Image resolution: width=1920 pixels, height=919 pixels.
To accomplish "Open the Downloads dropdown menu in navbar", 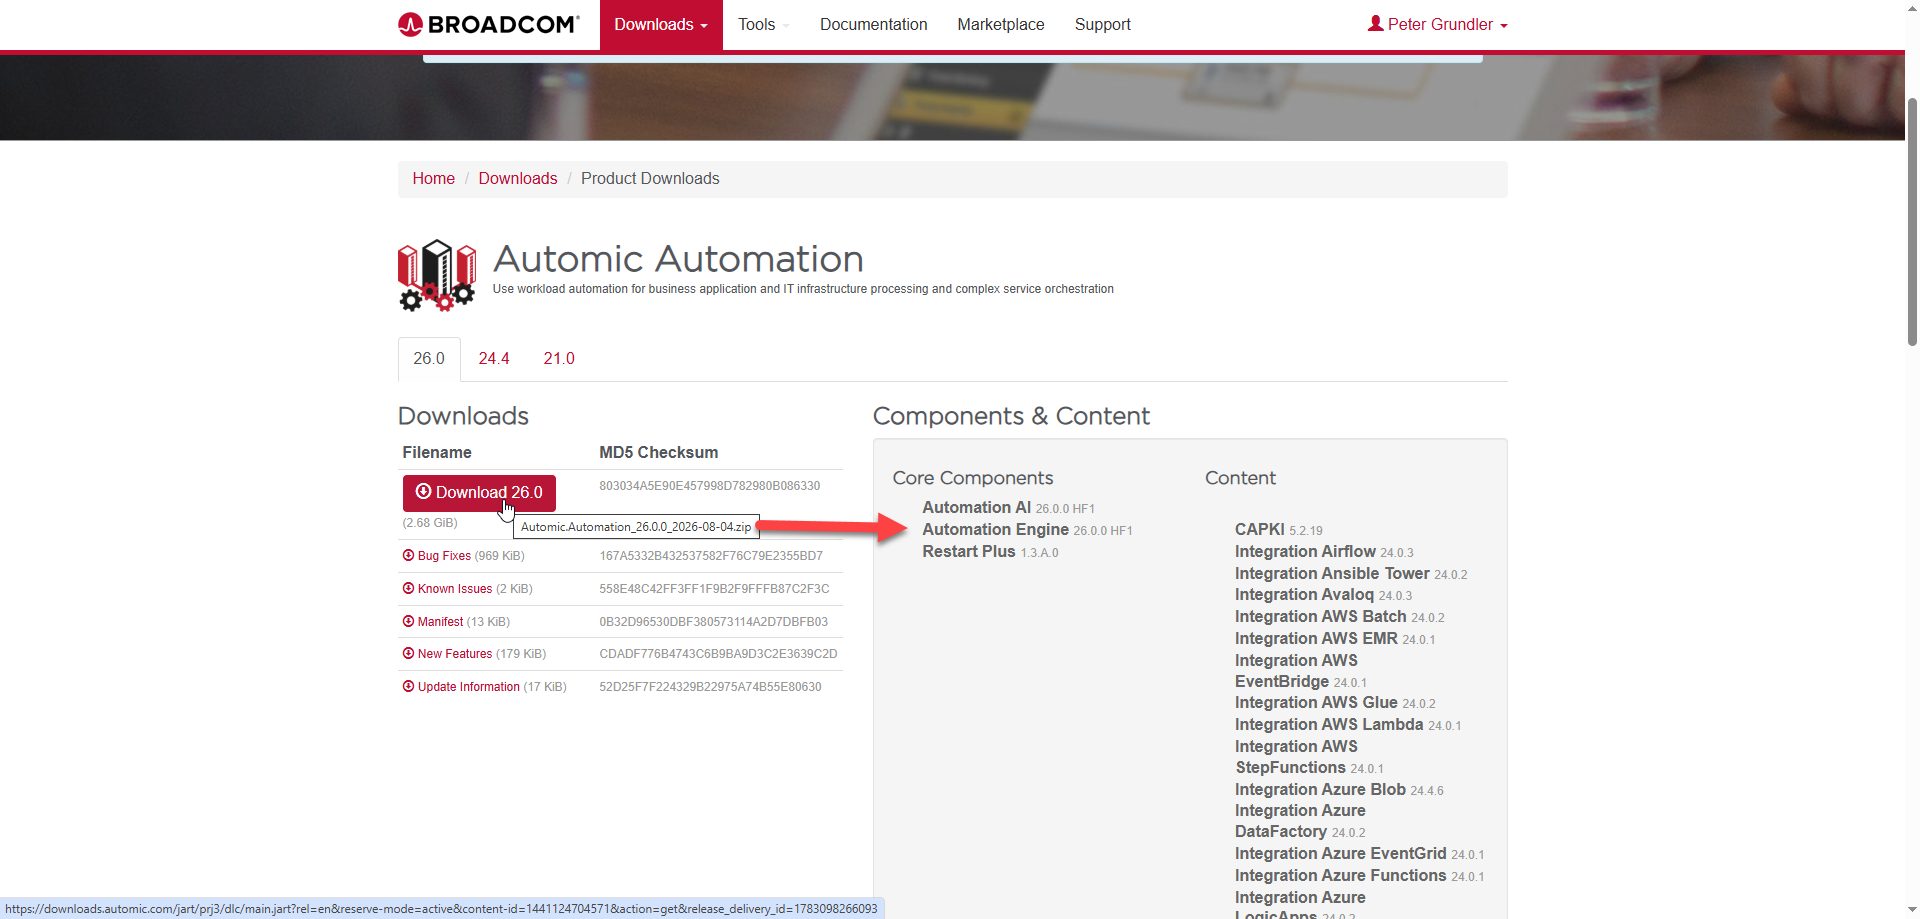I will pos(661,24).
